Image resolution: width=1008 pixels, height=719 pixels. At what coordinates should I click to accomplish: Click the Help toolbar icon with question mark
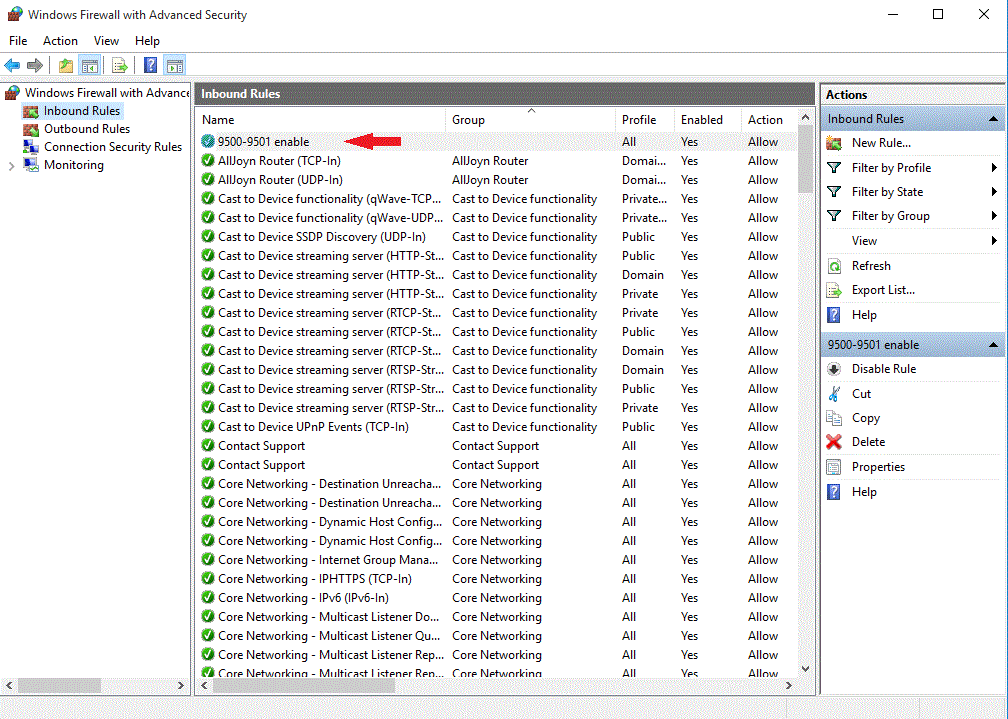tap(150, 66)
